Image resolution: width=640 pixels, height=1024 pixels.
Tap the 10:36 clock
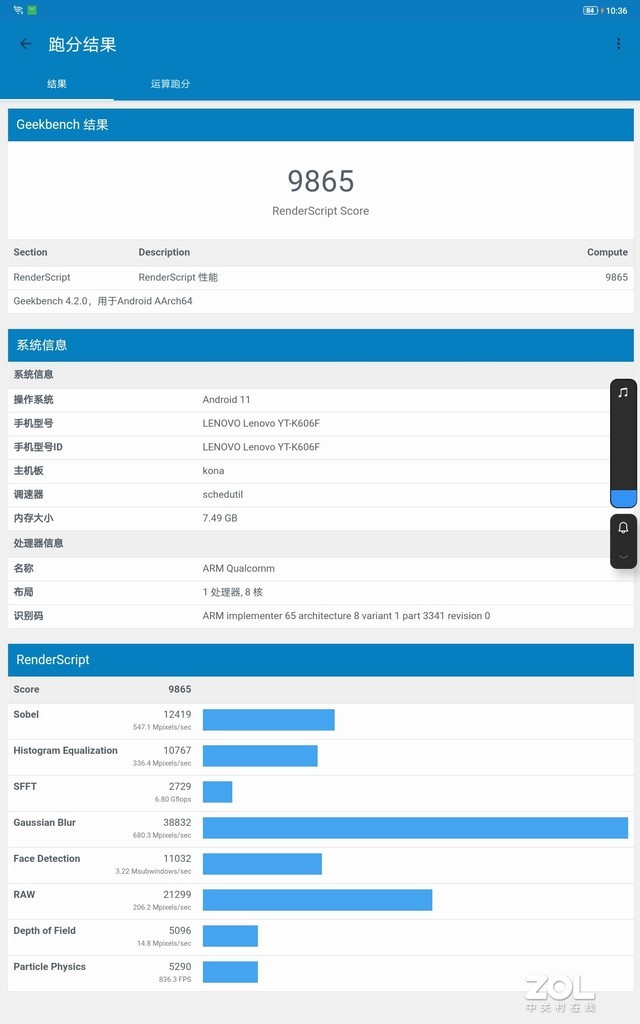pyautogui.click(x=616, y=10)
